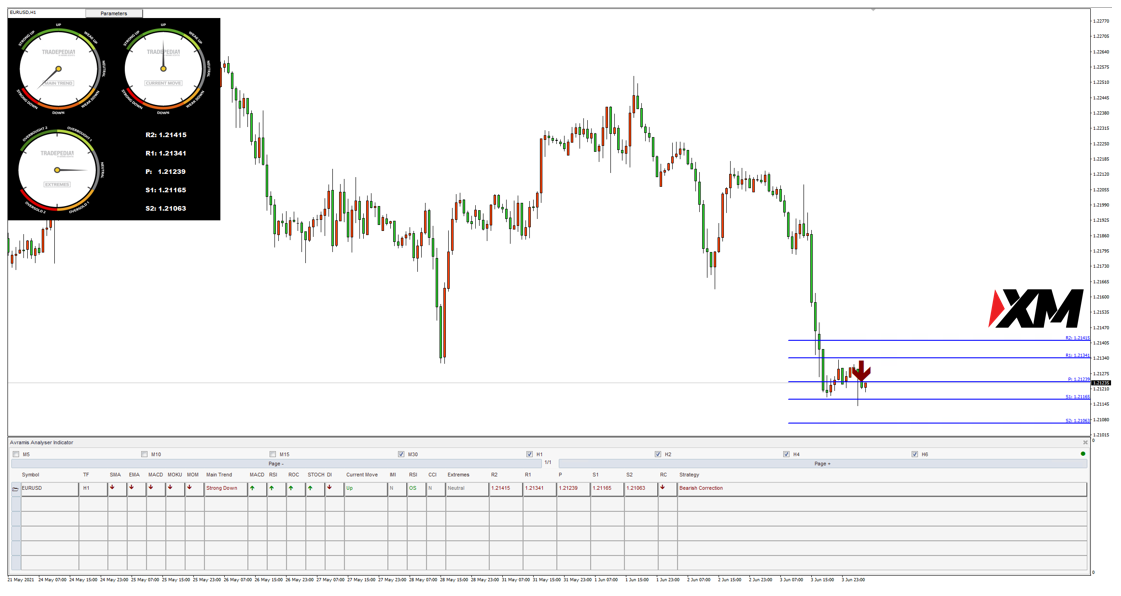Click the red sell arrow on chart
The width and height of the screenshot is (1121, 596).
[x=861, y=370]
